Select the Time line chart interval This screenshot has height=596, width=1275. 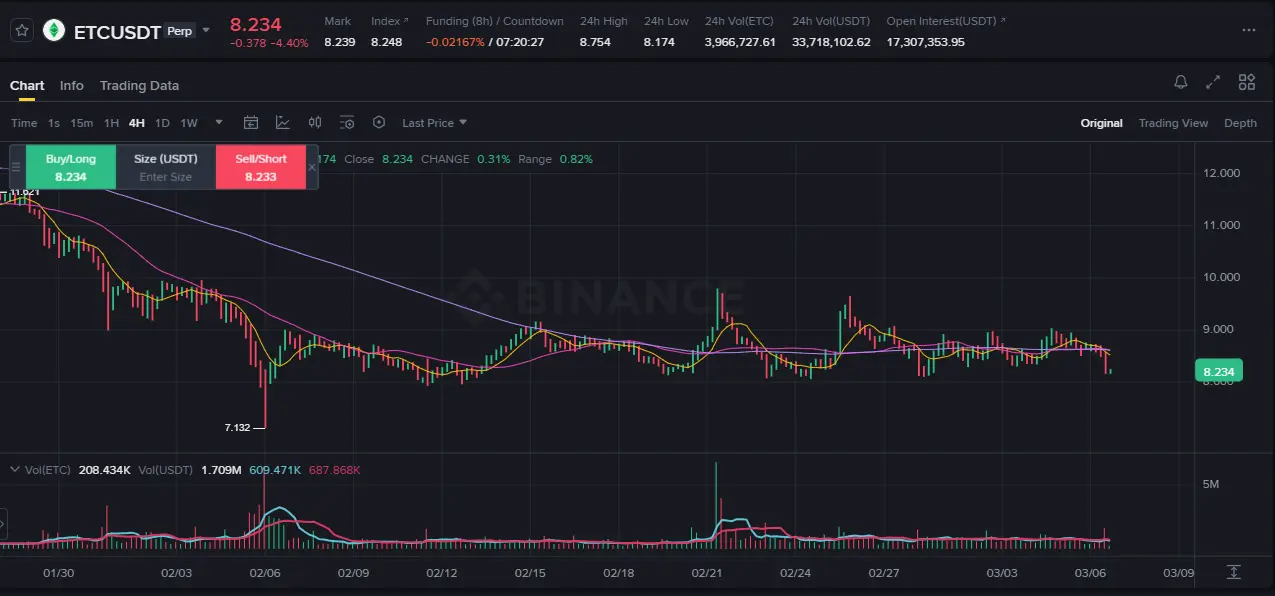(x=24, y=123)
